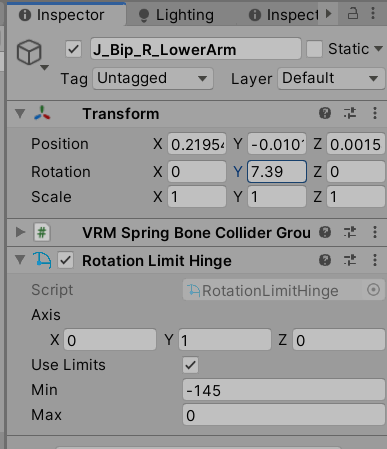The height and width of the screenshot is (449, 387).
Task: Click the Position Y field
Action: pyautogui.click(x=277, y=144)
